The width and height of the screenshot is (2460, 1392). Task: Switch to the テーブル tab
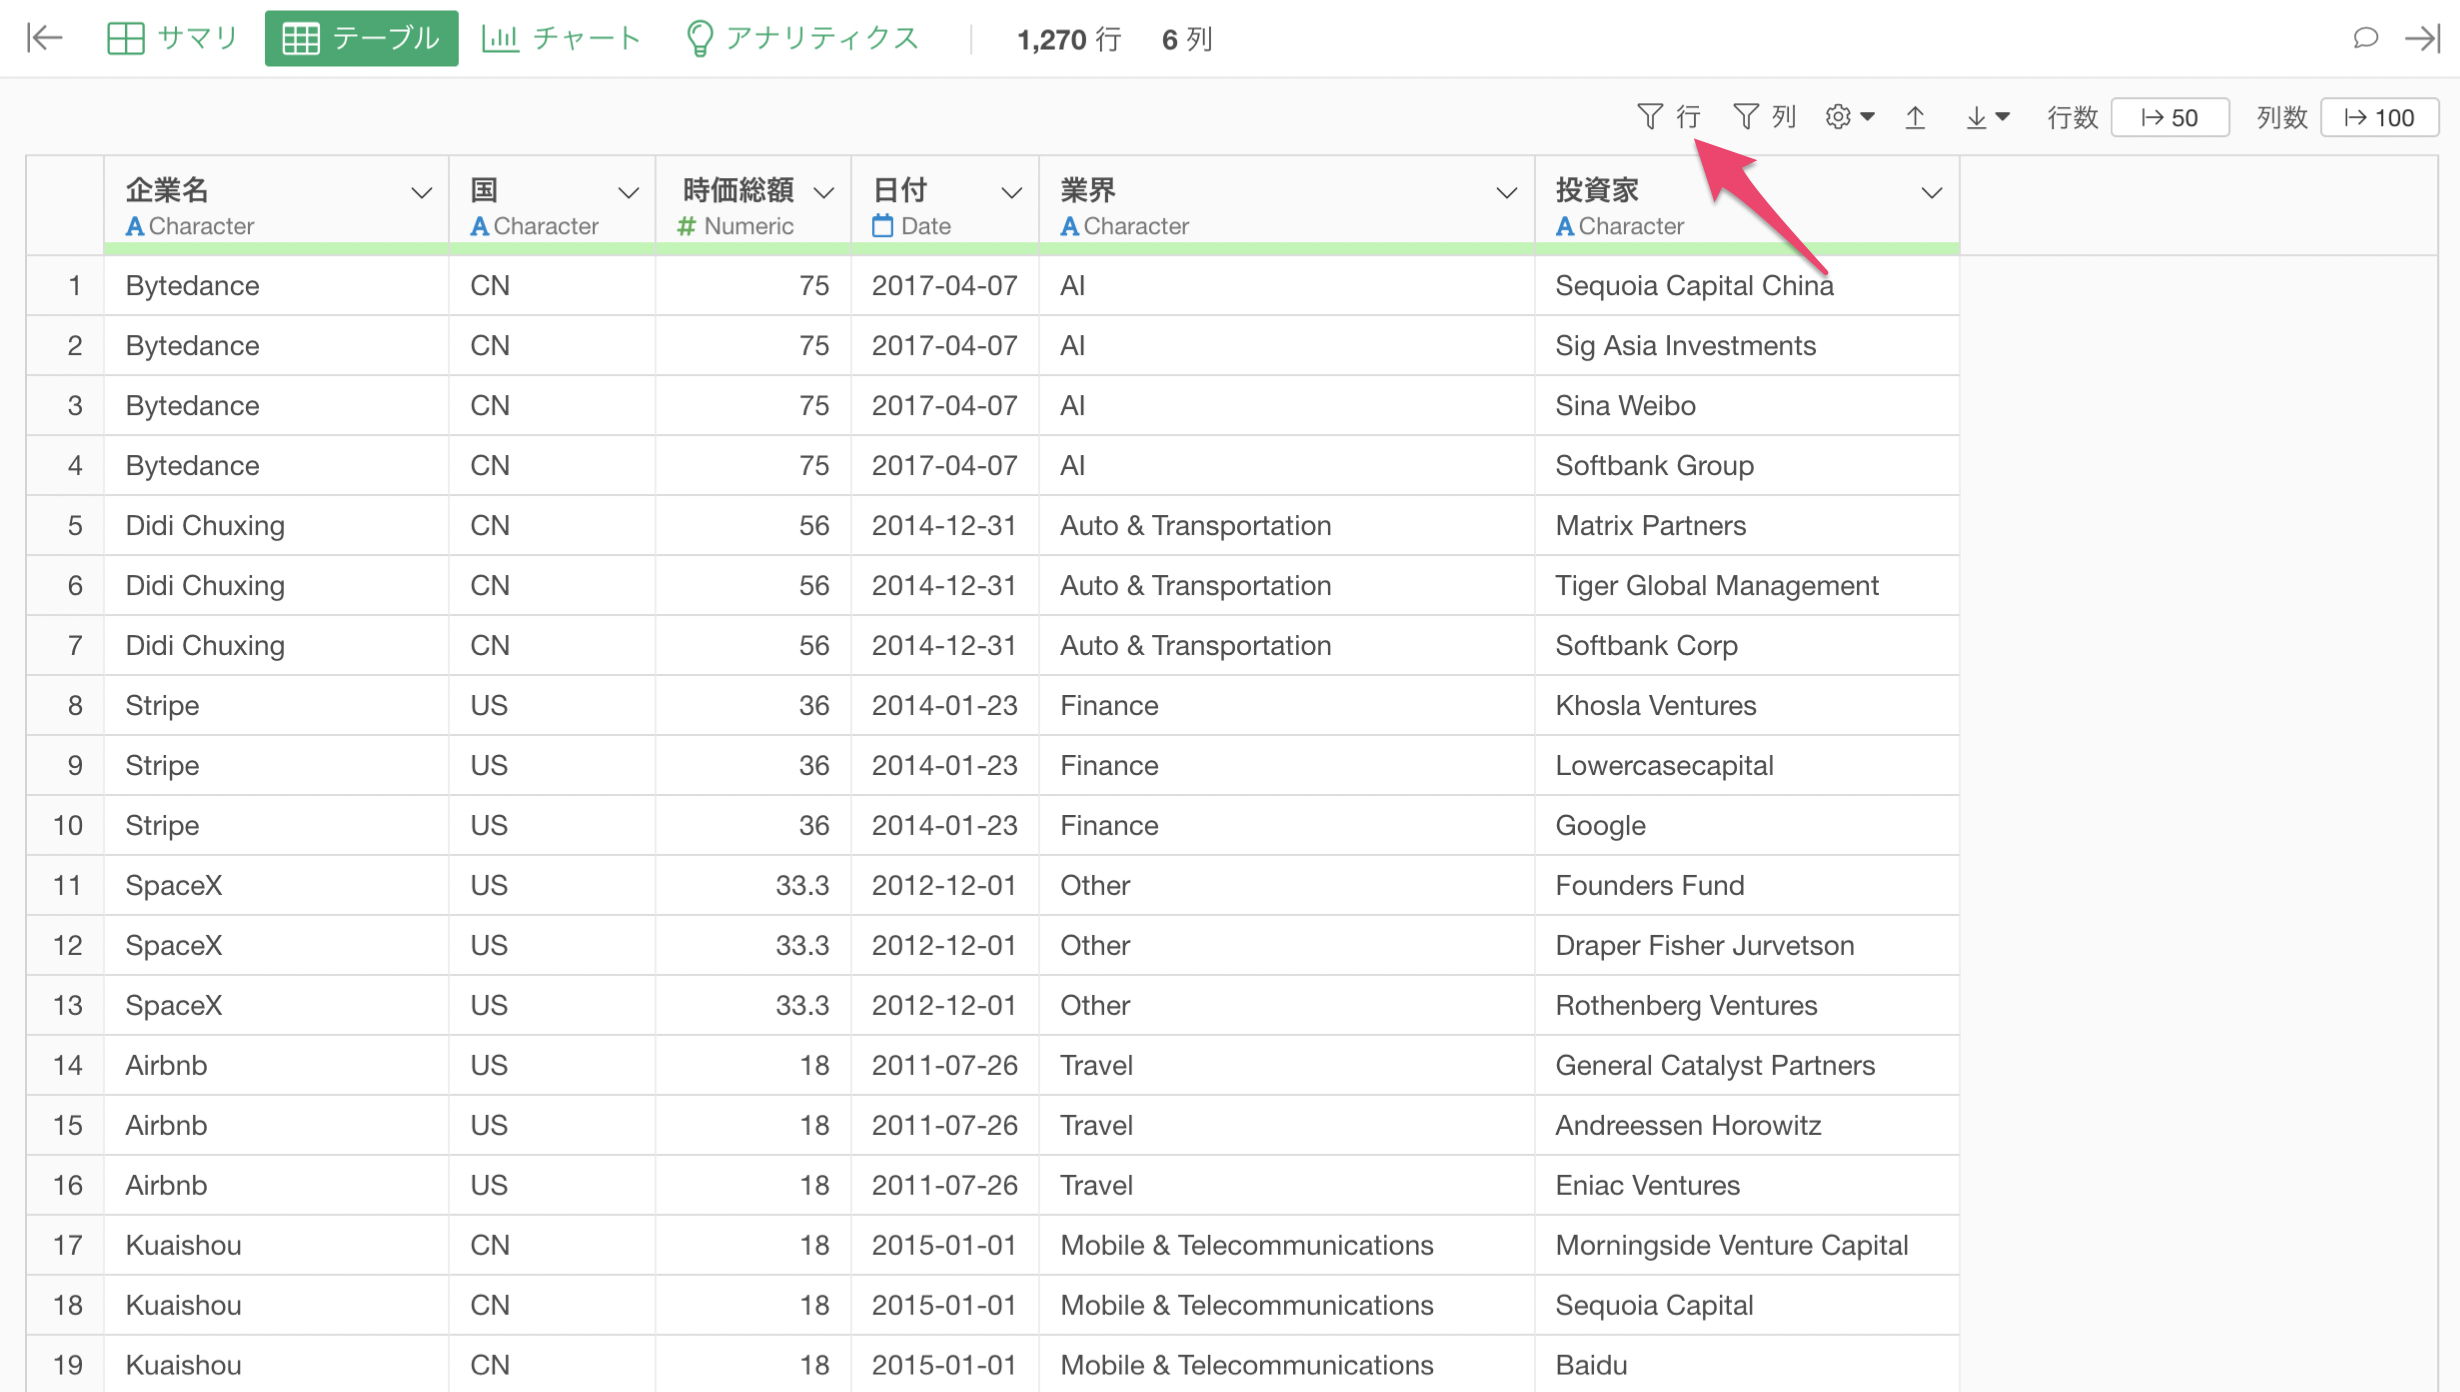coord(361,38)
